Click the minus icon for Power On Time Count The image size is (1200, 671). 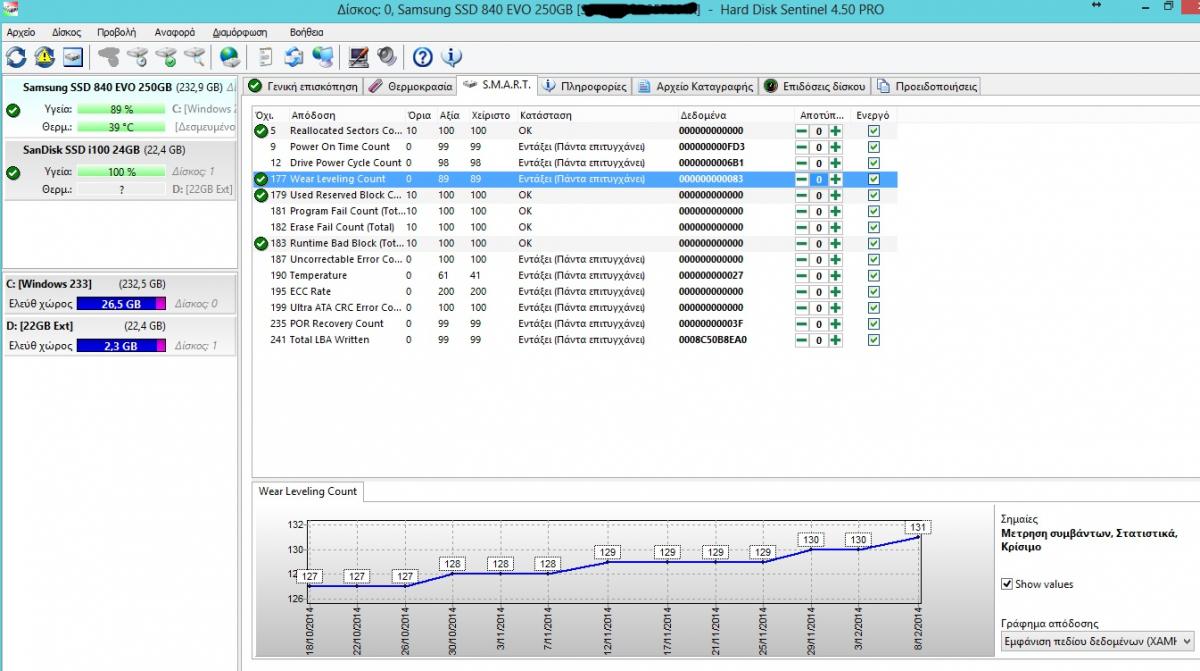802,147
